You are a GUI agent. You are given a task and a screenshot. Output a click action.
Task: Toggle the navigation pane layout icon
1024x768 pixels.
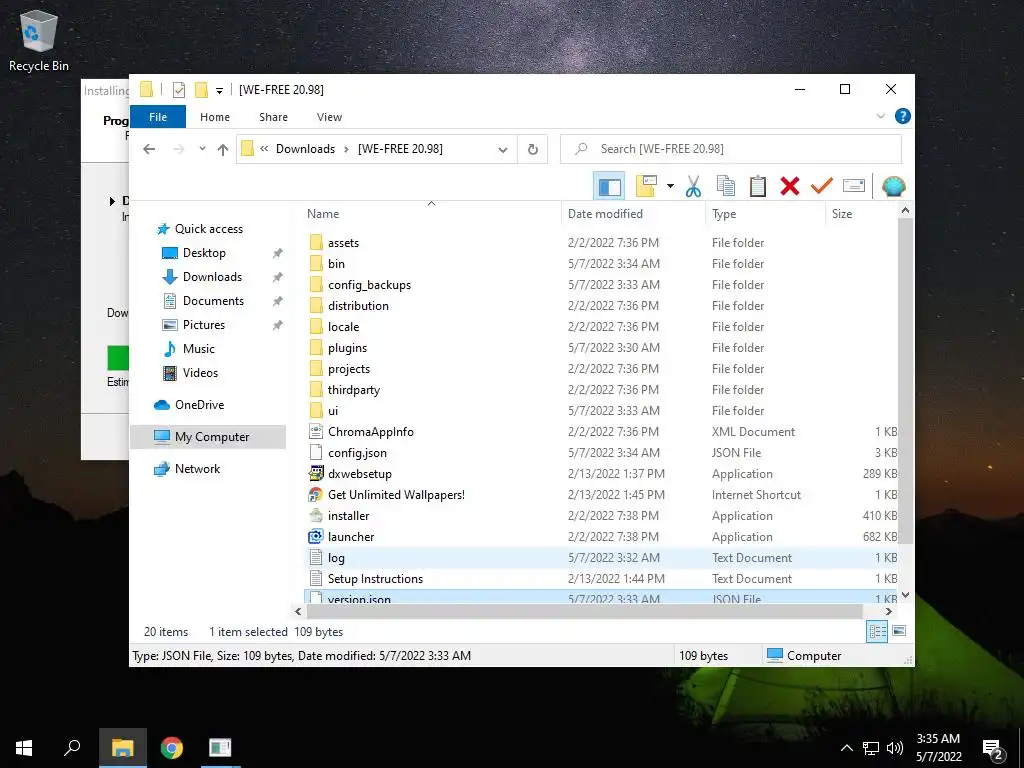point(609,187)
